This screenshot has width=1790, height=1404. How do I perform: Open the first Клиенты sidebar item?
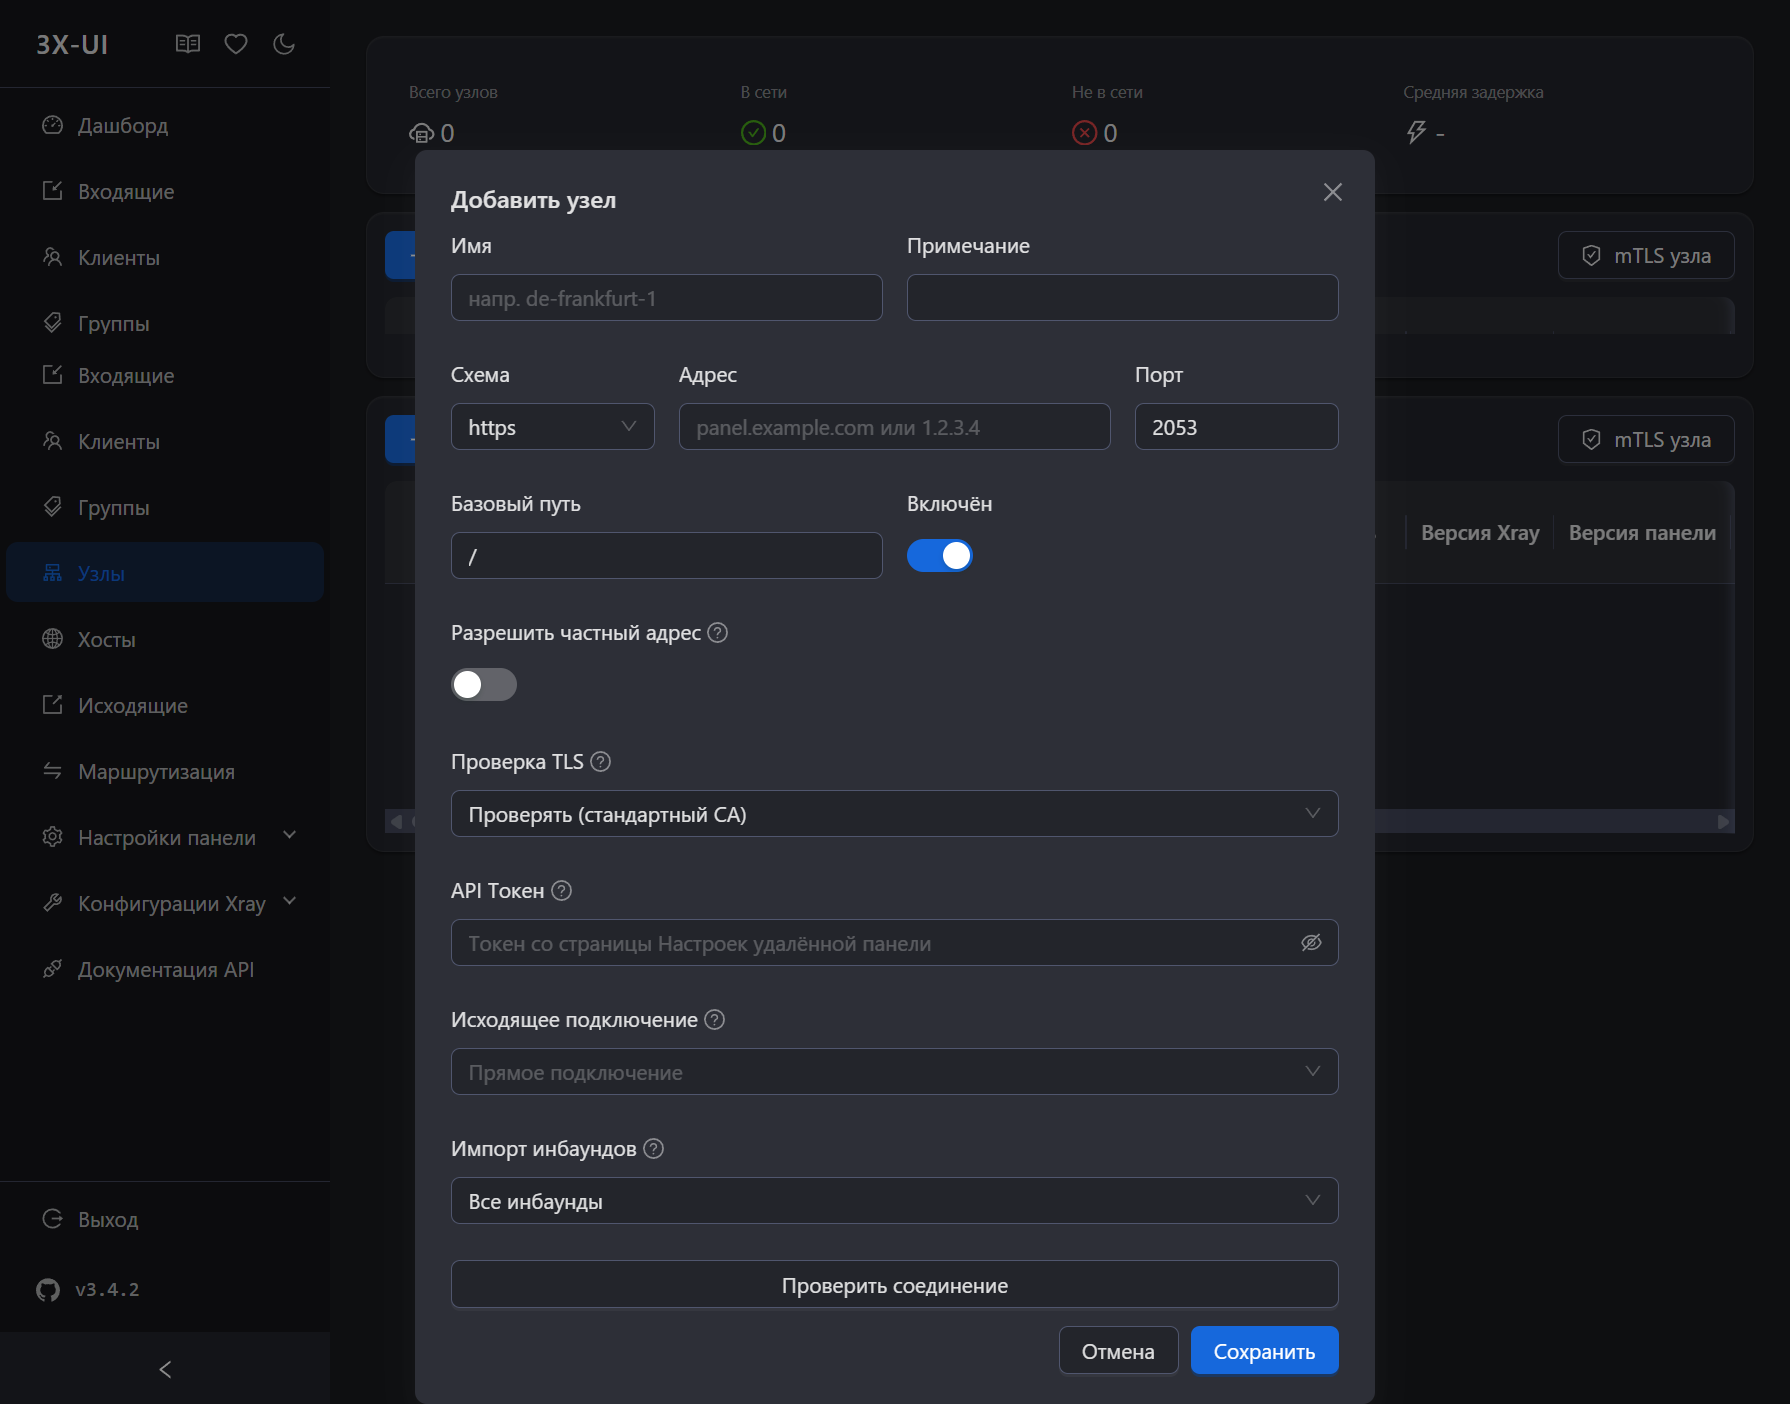[x=165, y=258]
